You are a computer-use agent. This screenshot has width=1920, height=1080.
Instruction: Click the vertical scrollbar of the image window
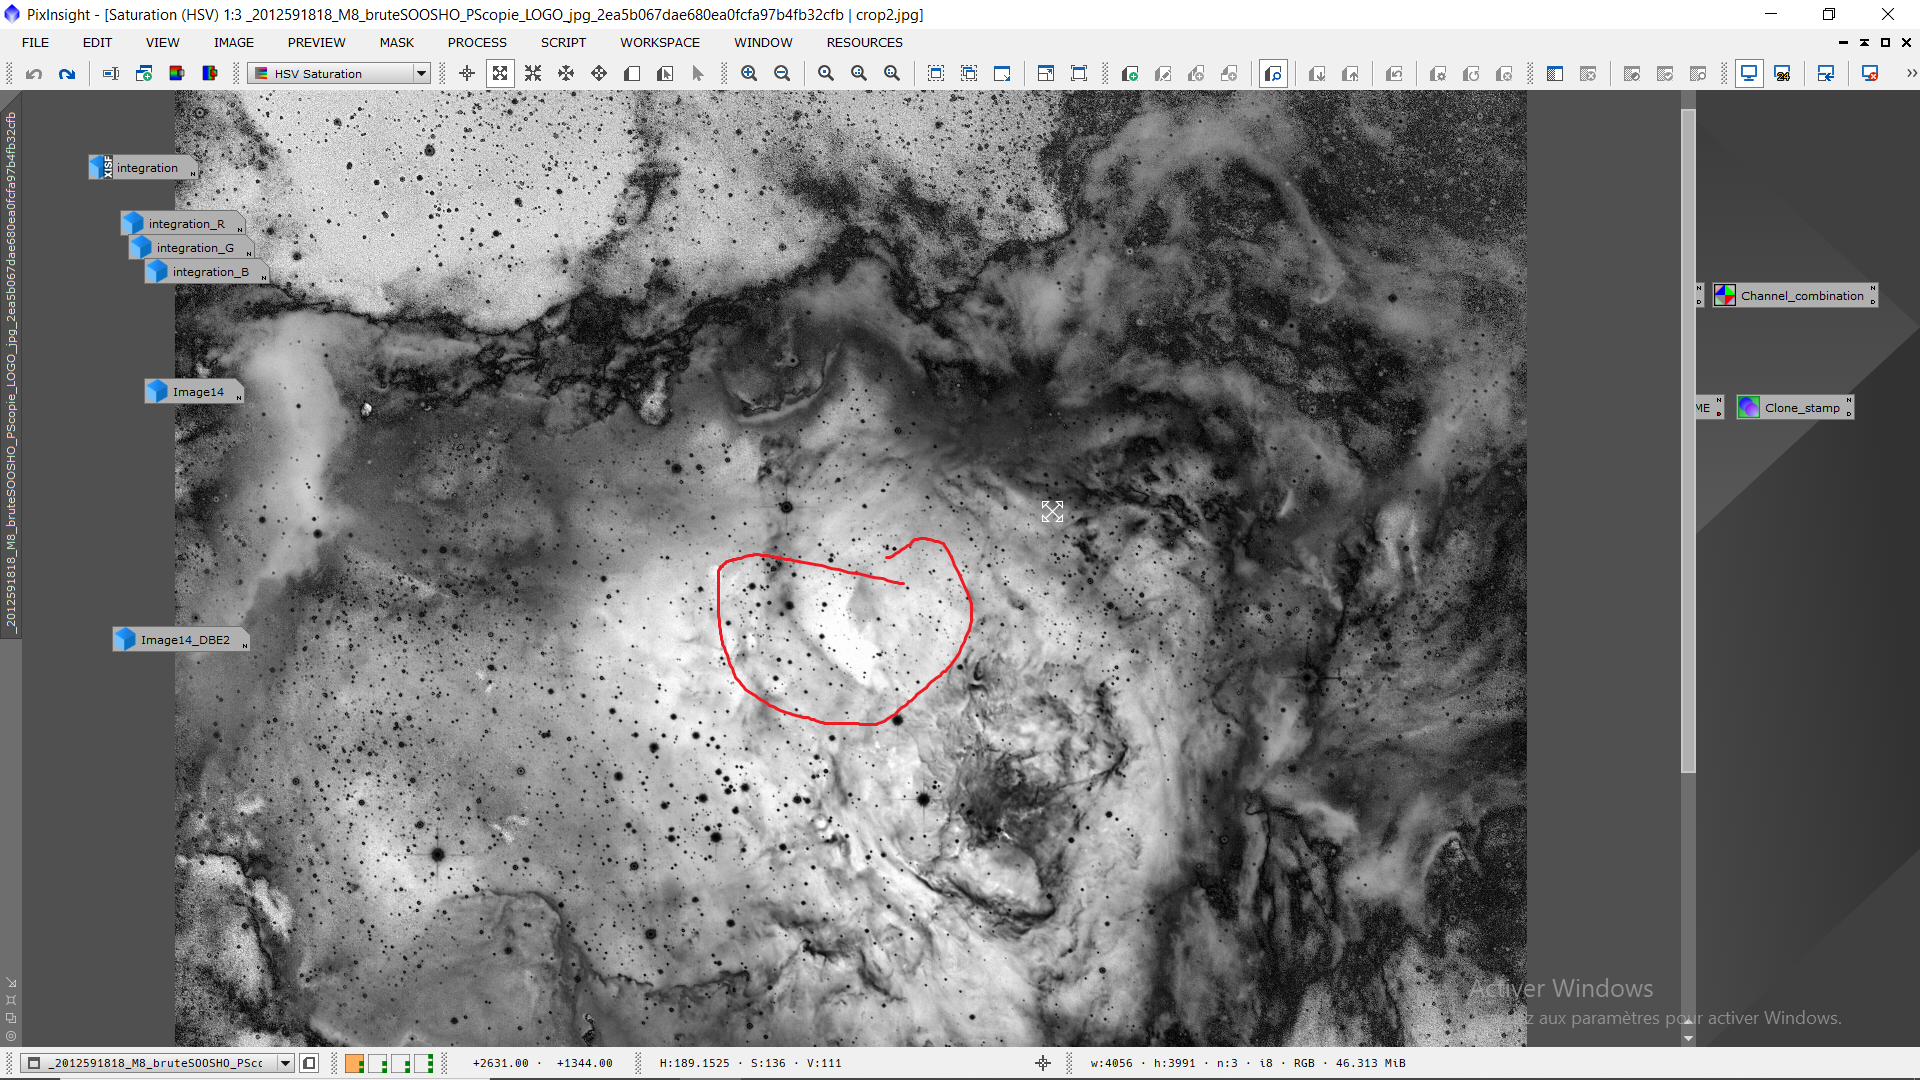pyautogui.click(x=1688, y=440)
